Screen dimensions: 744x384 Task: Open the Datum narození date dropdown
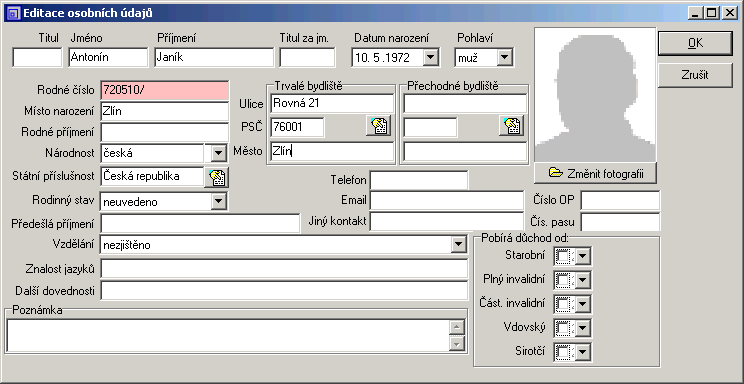430,58
